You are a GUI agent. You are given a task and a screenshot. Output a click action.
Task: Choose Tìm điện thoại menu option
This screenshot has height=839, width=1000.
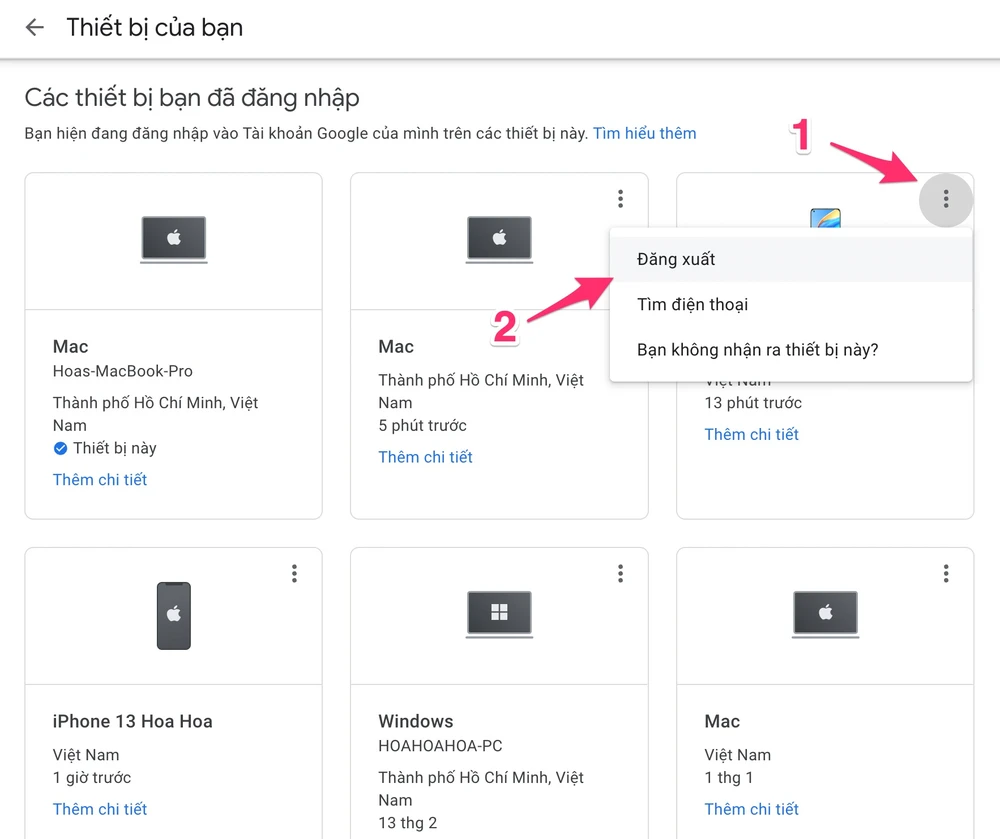(692, 304)
